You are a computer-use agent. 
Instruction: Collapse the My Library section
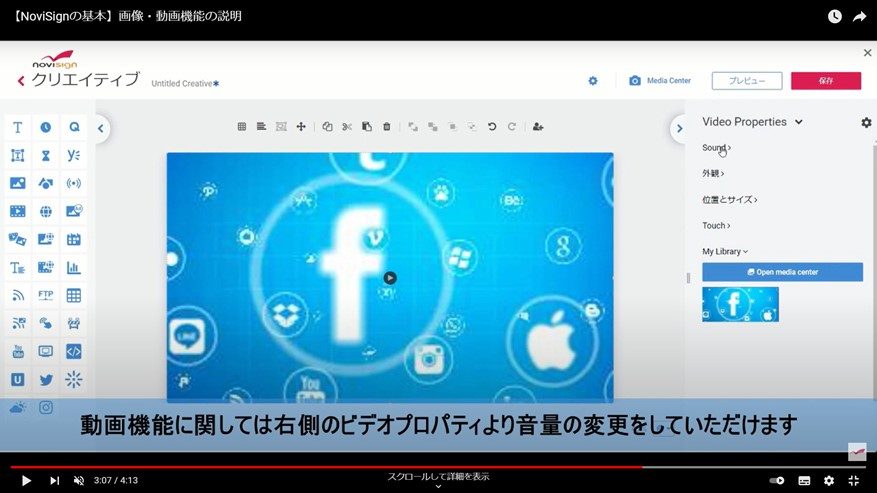(725, 252)
